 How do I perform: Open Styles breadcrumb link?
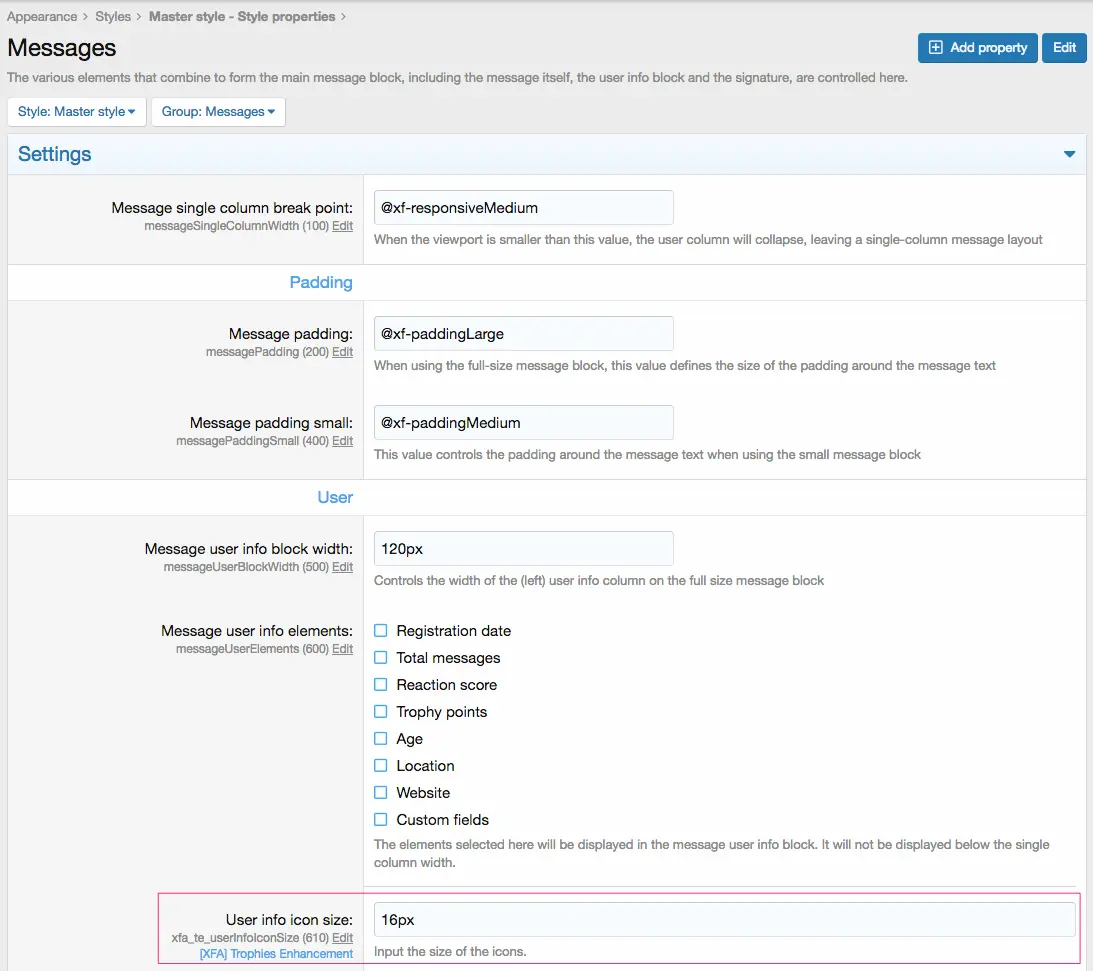[x=112, y=17]
